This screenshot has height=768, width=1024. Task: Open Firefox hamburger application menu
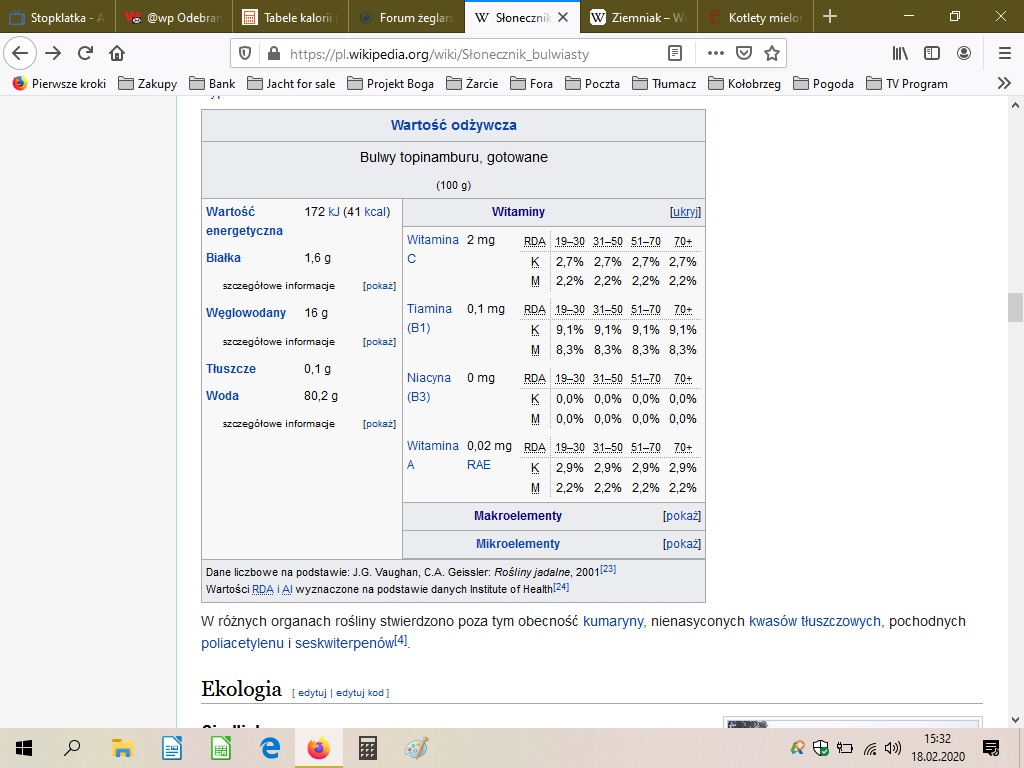tap(1004, 53)
